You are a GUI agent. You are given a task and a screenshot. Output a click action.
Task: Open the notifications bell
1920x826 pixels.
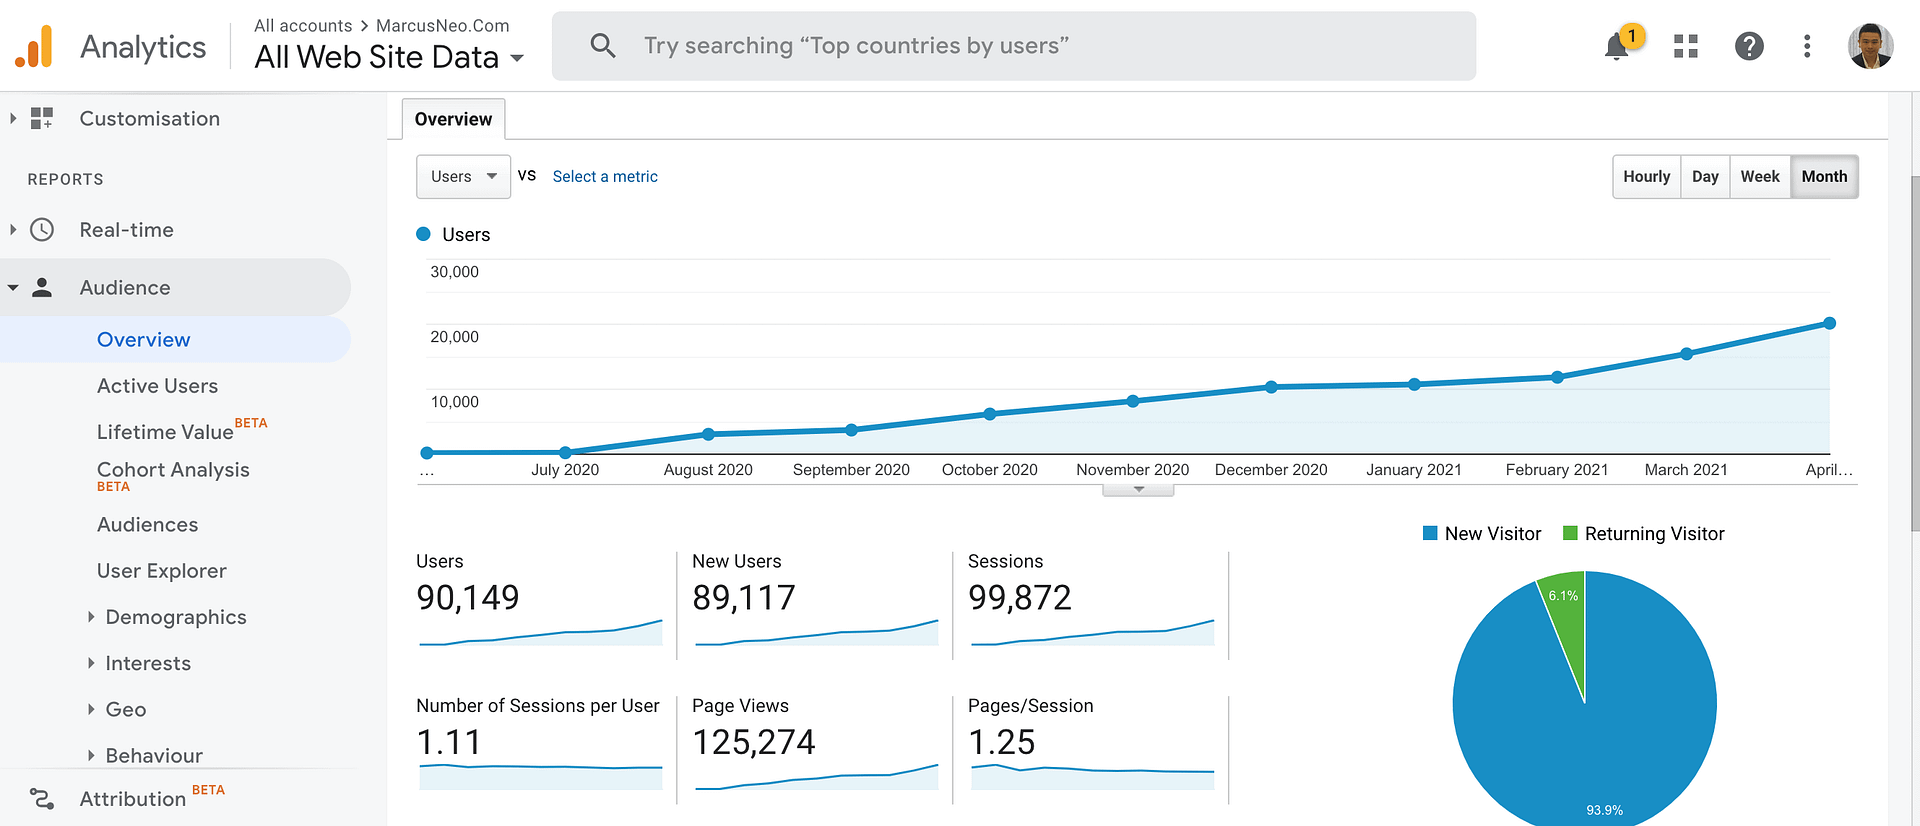pos(1617,46)
